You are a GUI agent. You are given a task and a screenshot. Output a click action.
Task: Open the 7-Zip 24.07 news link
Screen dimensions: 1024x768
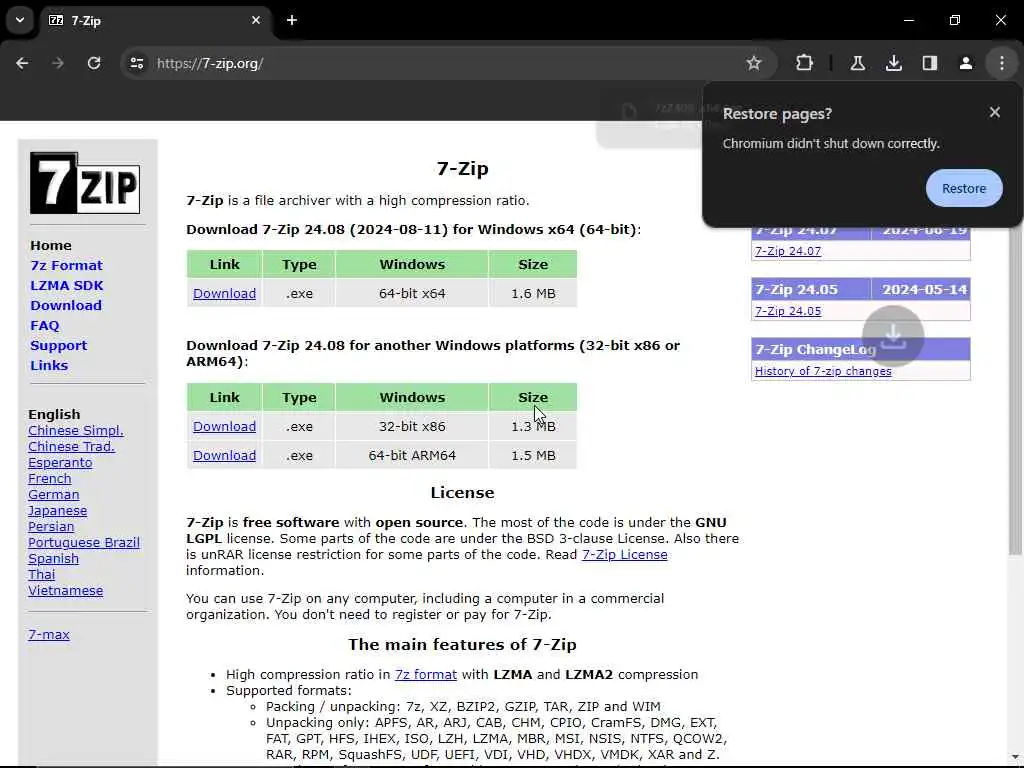tap(788, 251)
